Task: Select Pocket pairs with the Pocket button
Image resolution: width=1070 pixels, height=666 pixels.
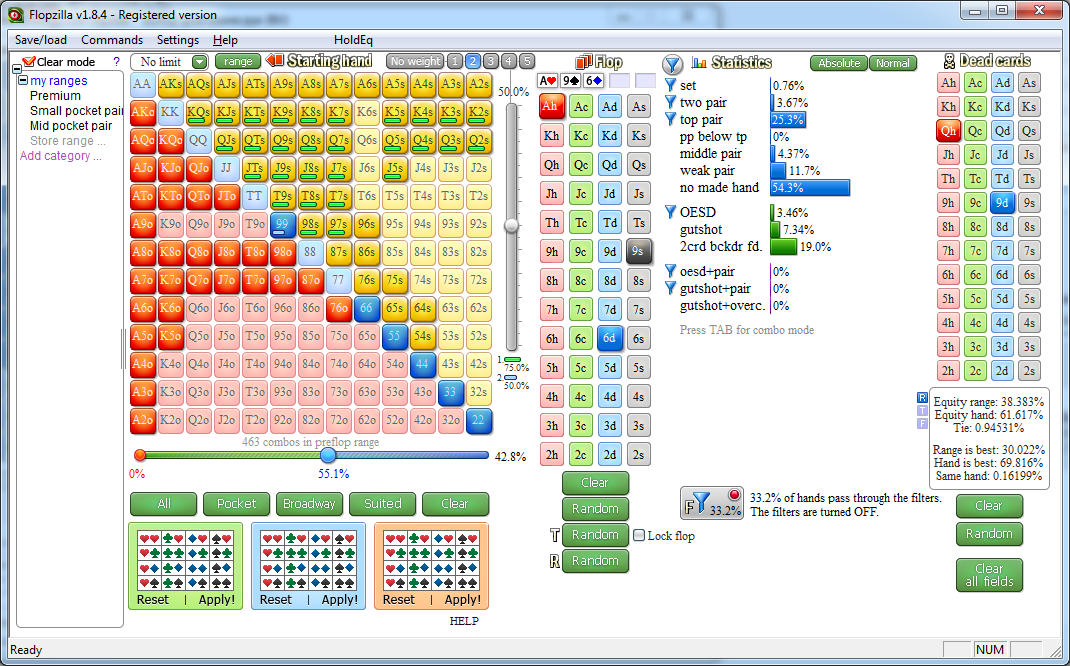Action: (236, 504)
